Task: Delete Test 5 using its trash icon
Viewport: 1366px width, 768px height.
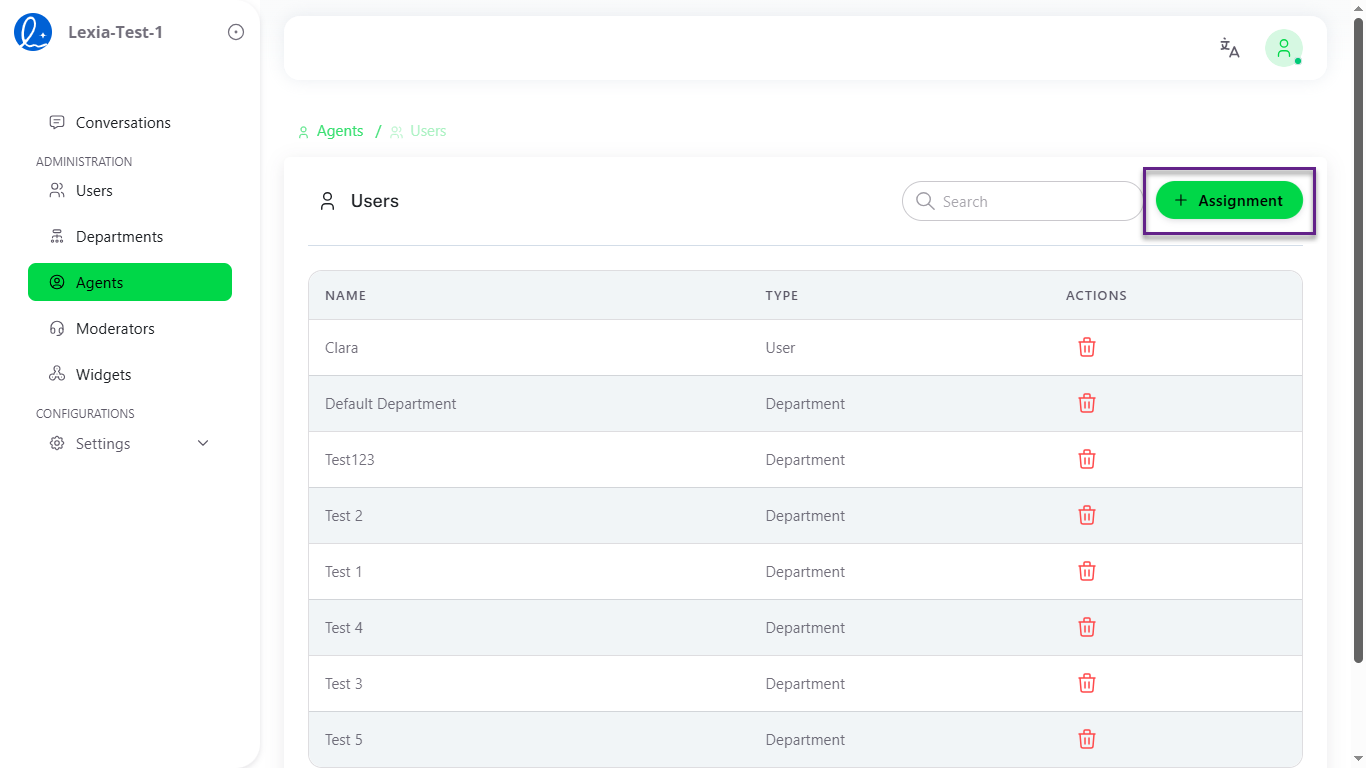Action: (x=1087, y=739)
